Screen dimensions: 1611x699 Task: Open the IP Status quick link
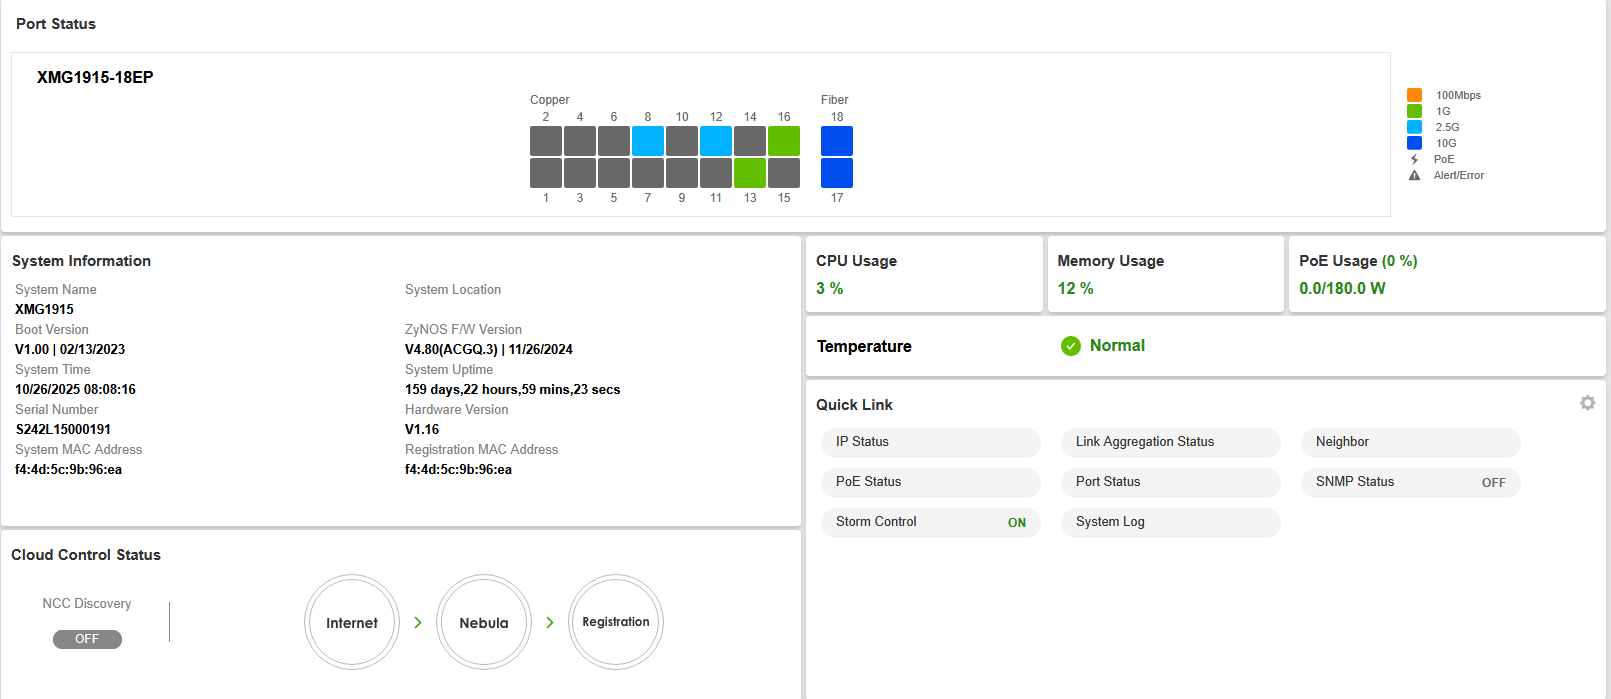[x=931, y=442]
